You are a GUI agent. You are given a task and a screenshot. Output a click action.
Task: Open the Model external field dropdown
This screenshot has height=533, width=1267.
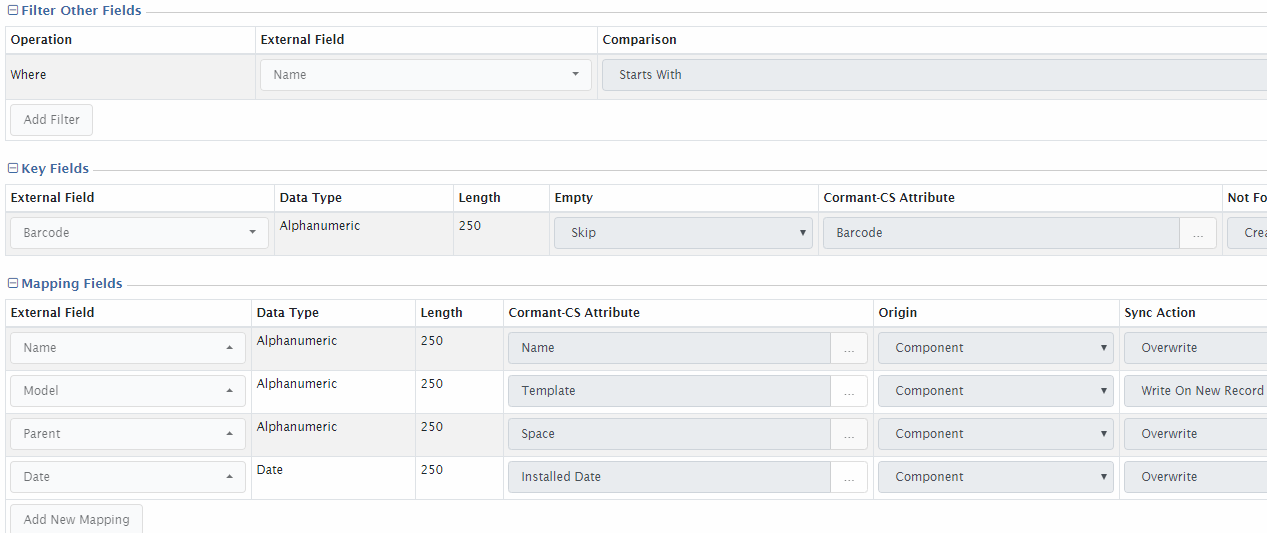(127, 391)
